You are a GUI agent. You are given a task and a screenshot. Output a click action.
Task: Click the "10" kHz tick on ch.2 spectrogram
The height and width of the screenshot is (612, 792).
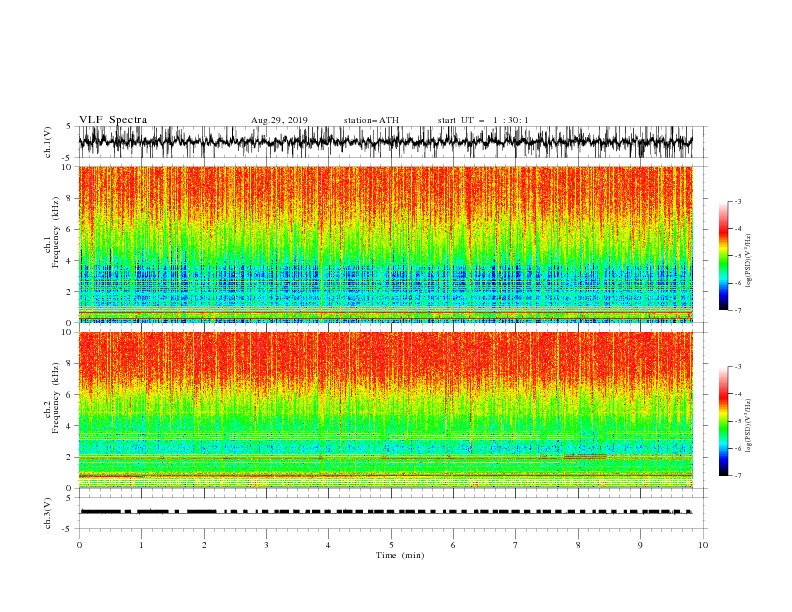pos(67,332)
